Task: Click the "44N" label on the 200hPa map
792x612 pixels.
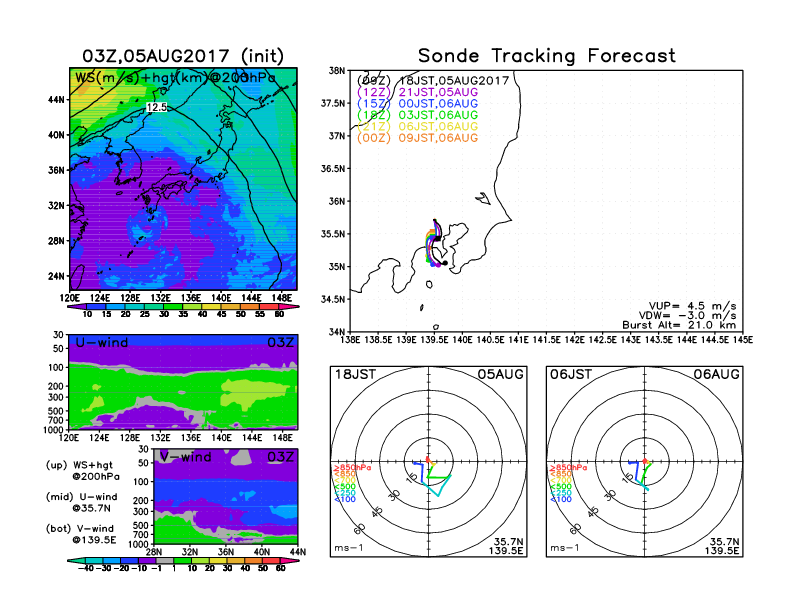Action: 57,99
